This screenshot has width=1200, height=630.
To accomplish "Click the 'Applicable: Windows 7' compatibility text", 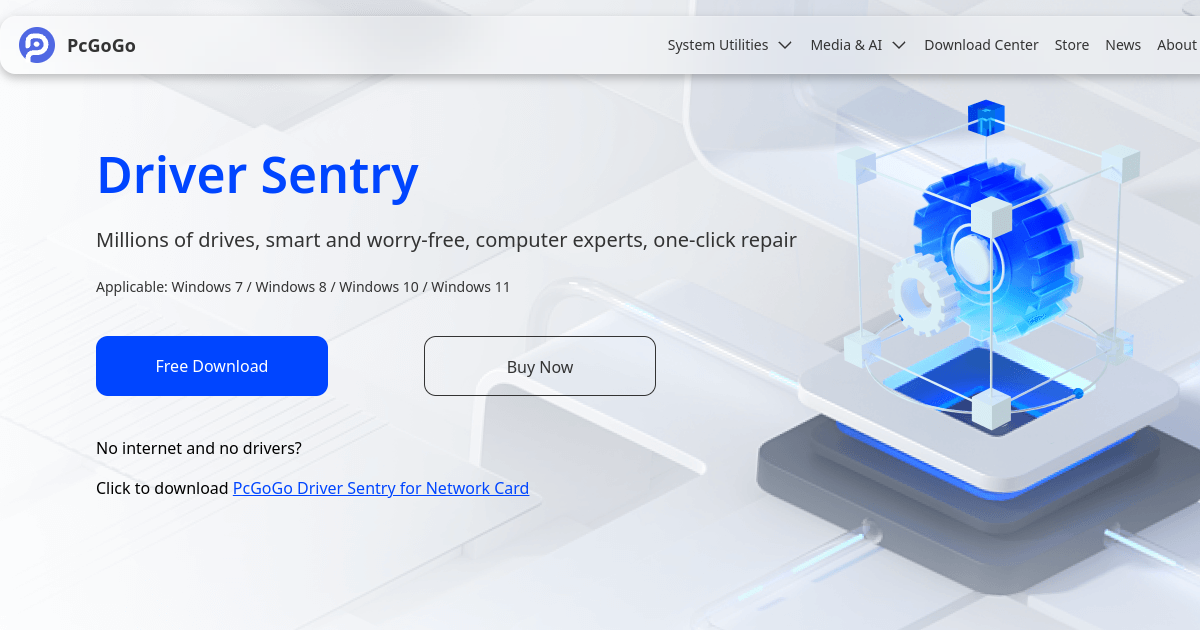I will pos(303,287).
